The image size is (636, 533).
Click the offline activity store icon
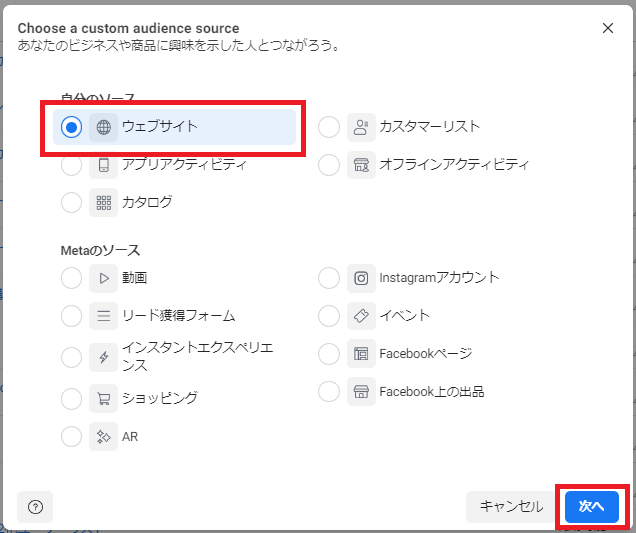coord(361,165)
